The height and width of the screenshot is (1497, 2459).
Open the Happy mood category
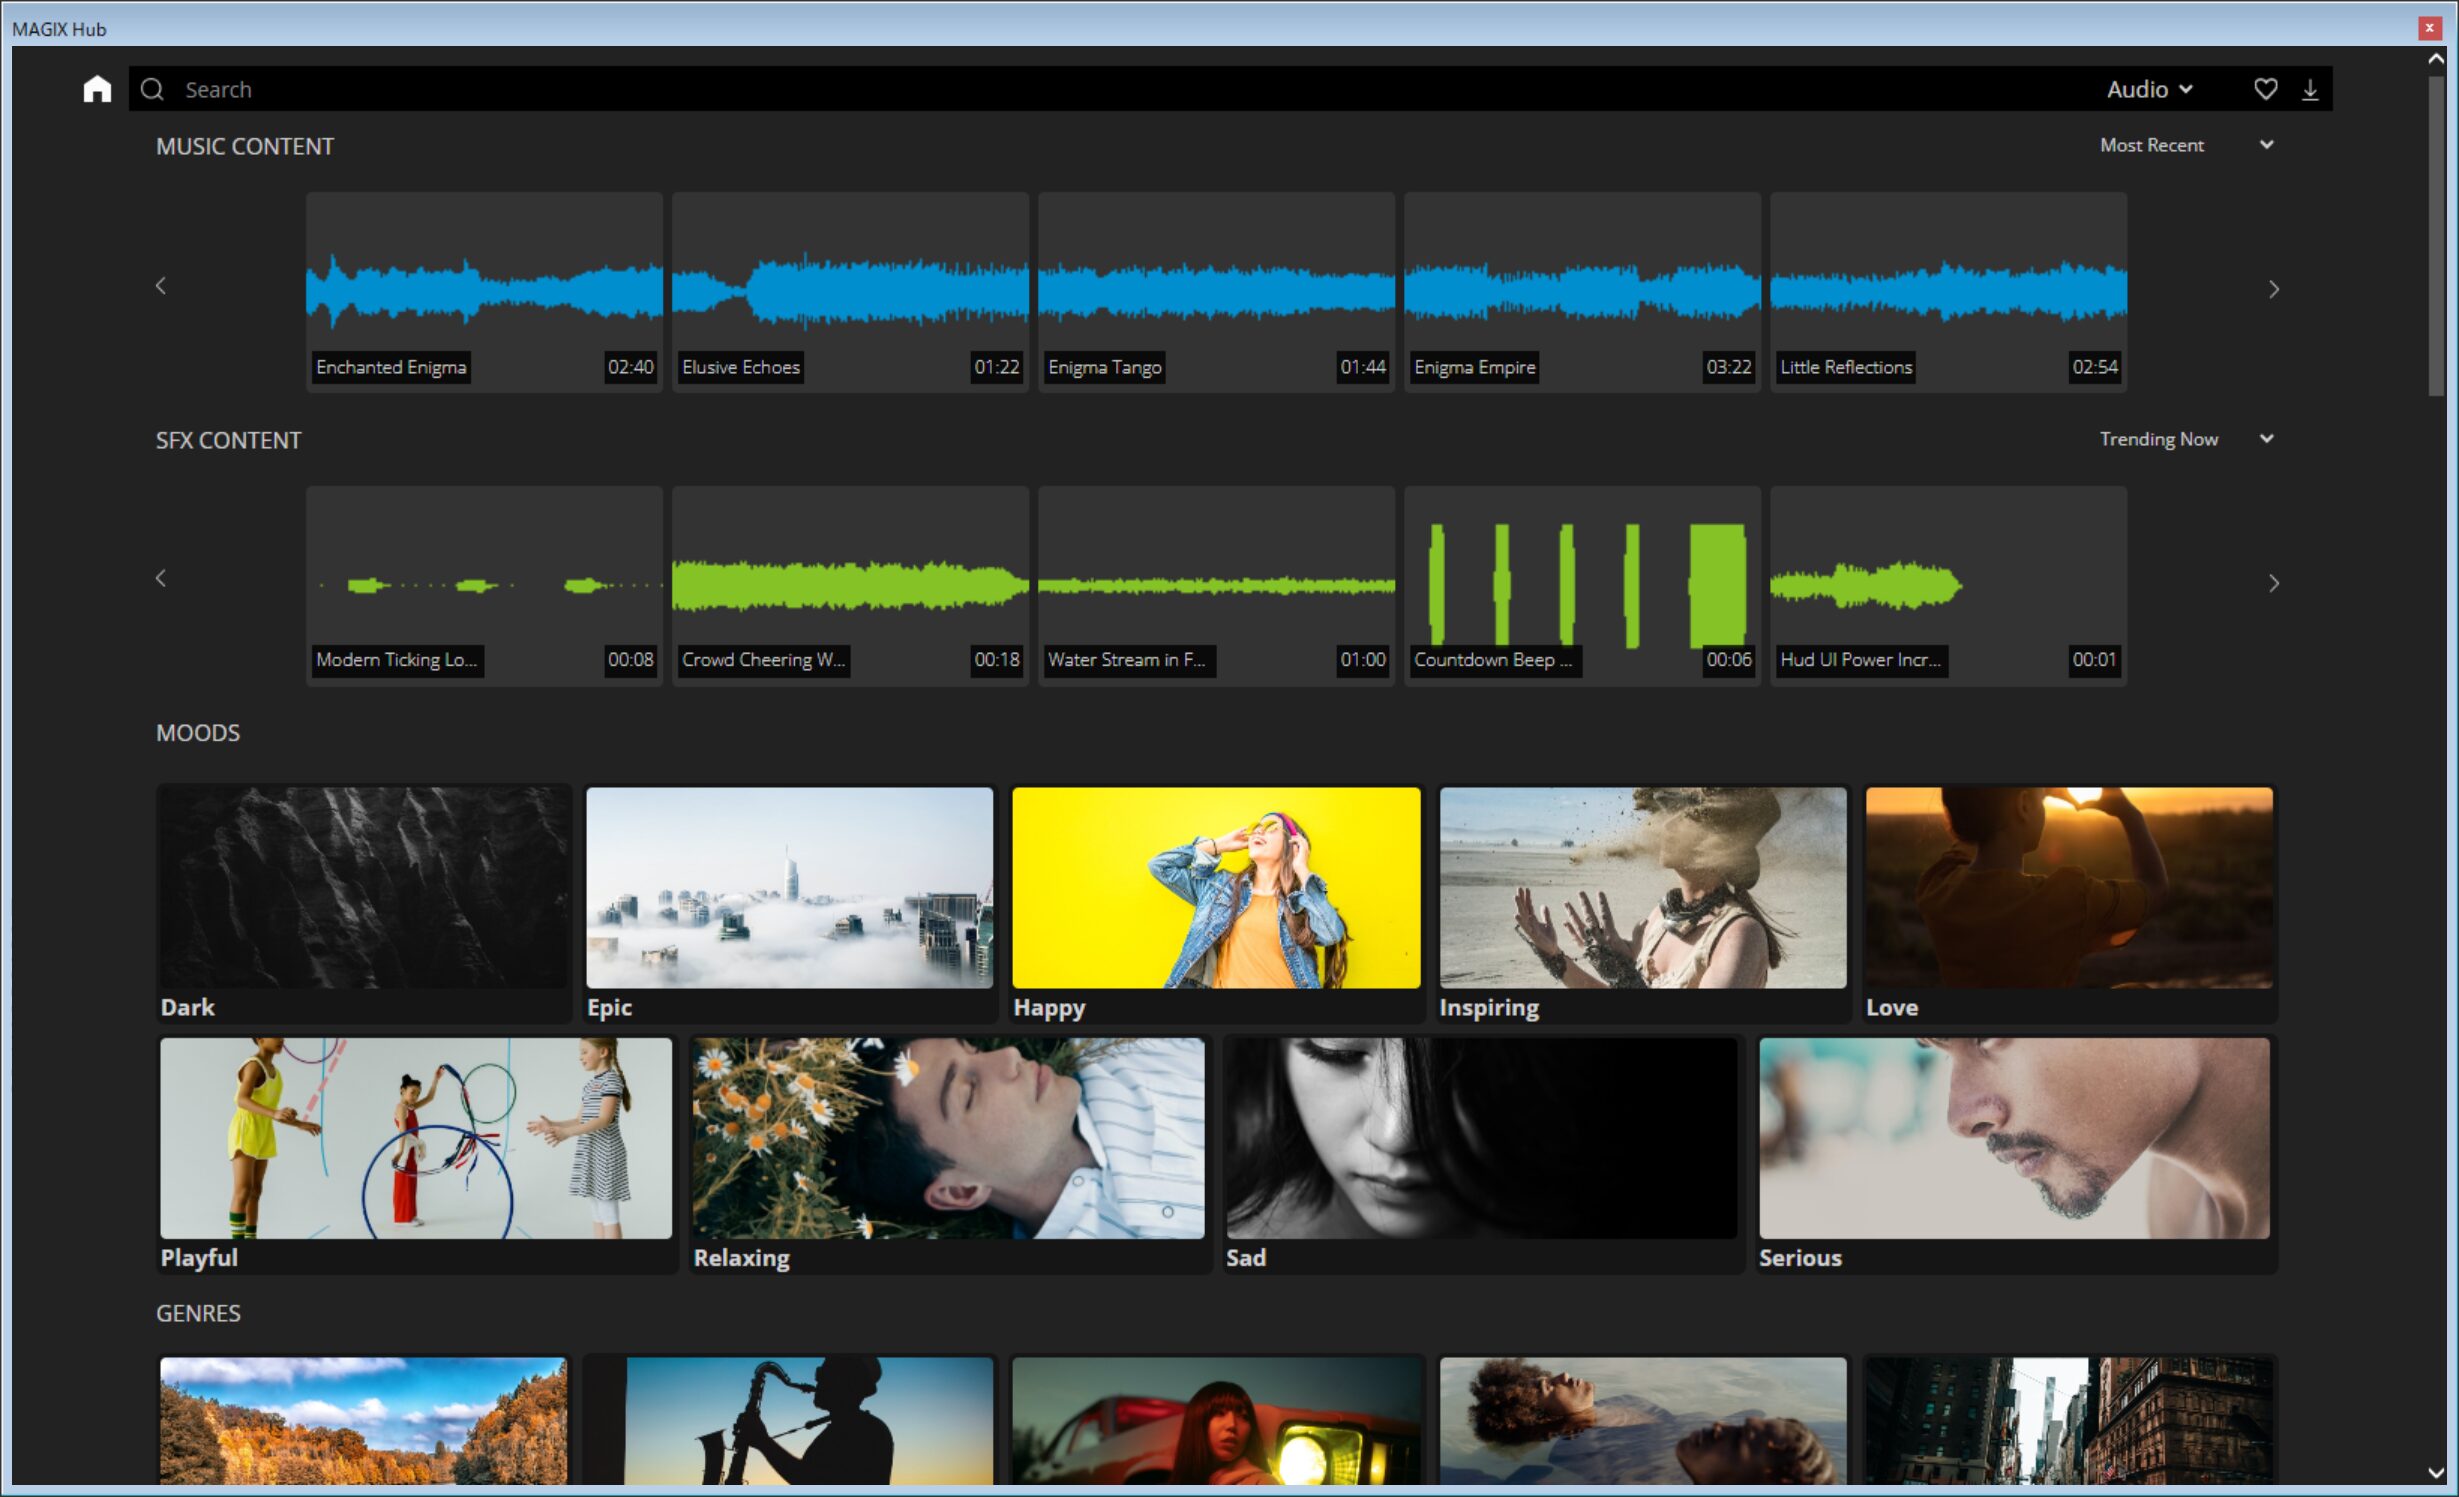(x=1216, y=903)
